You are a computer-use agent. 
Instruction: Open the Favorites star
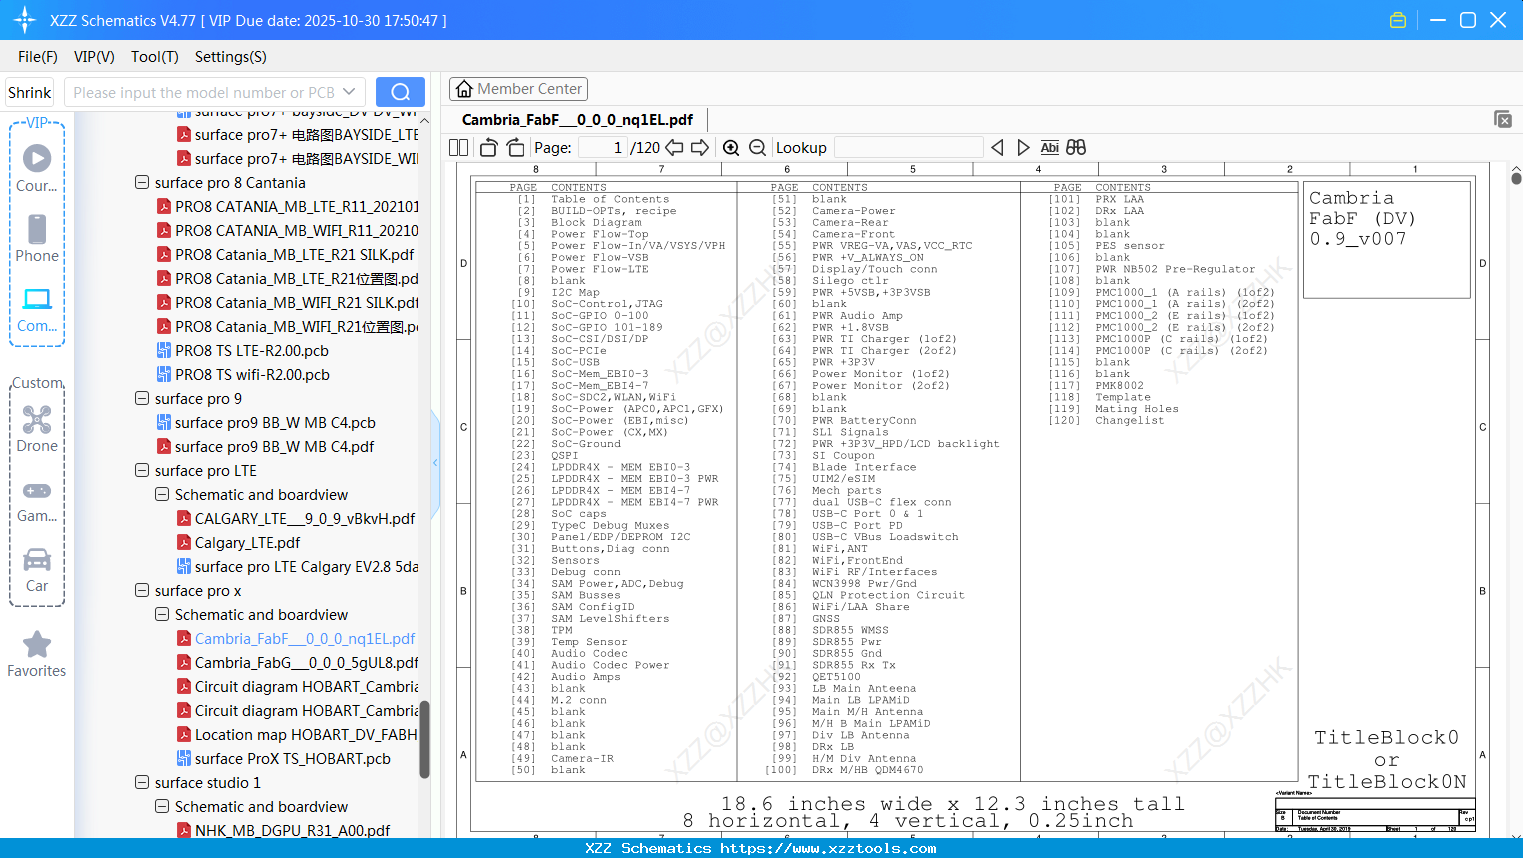tap(37, 655)
